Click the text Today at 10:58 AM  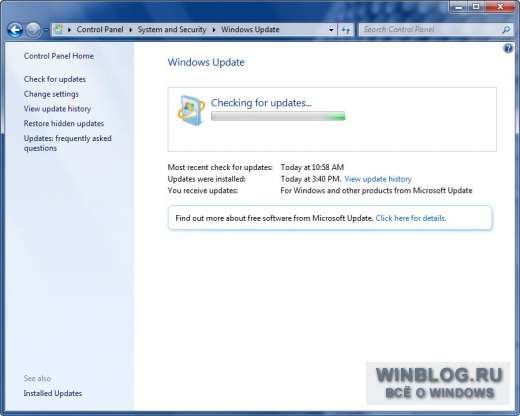pos(312,167)
